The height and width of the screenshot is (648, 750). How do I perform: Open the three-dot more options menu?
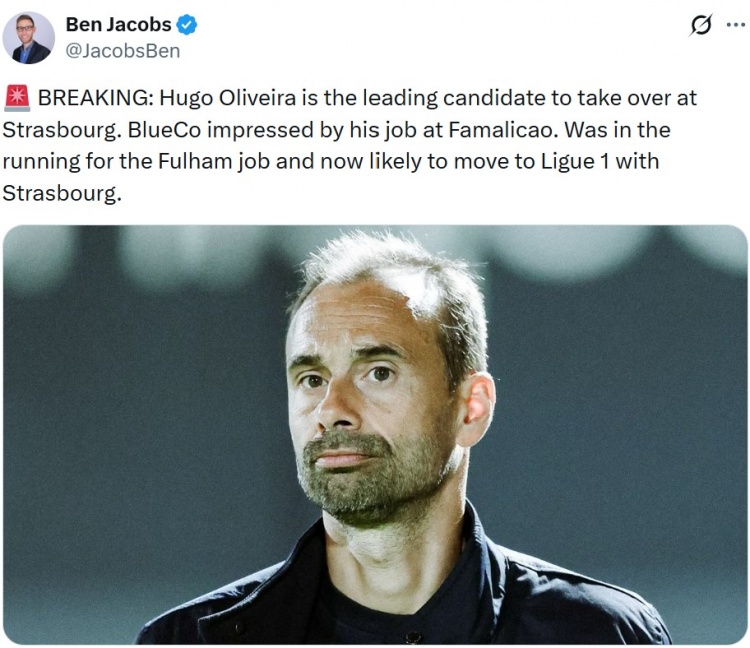pyautogui.click(x=735, y=24)
